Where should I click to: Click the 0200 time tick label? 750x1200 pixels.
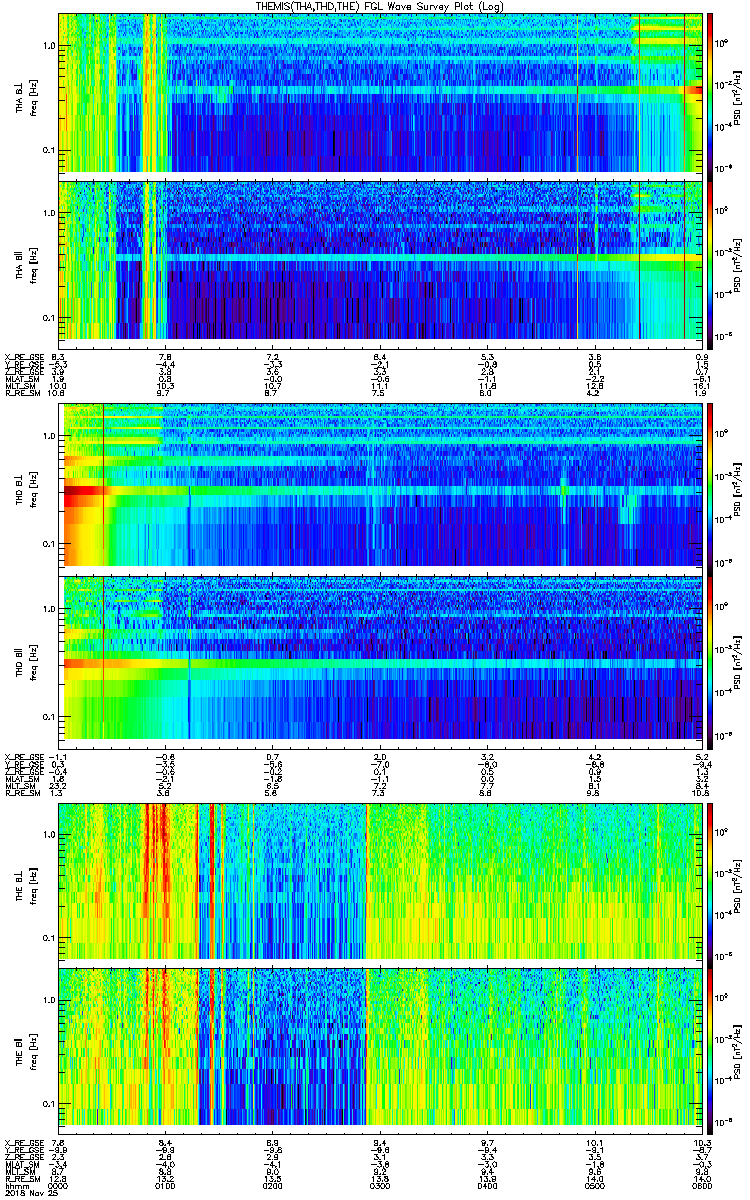(272, 1185)
